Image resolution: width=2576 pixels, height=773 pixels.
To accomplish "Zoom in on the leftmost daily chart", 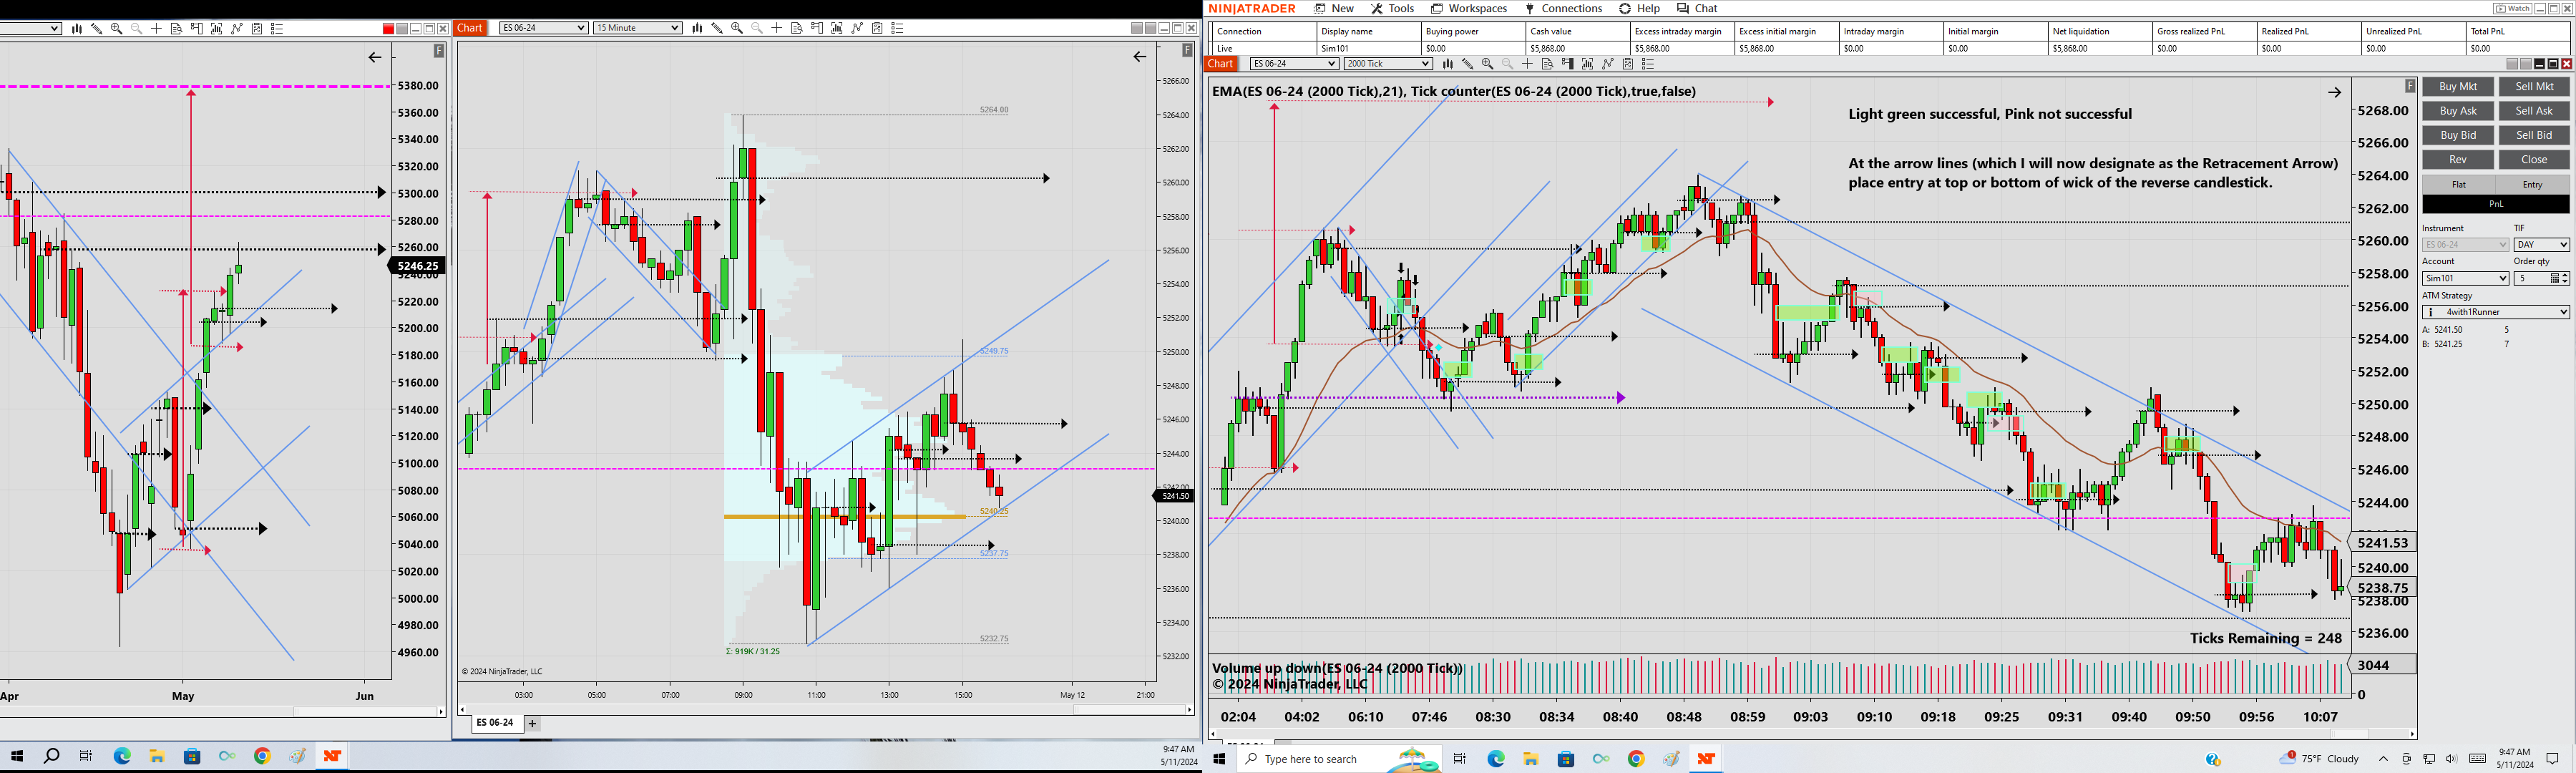I will (x=117, y=29).
